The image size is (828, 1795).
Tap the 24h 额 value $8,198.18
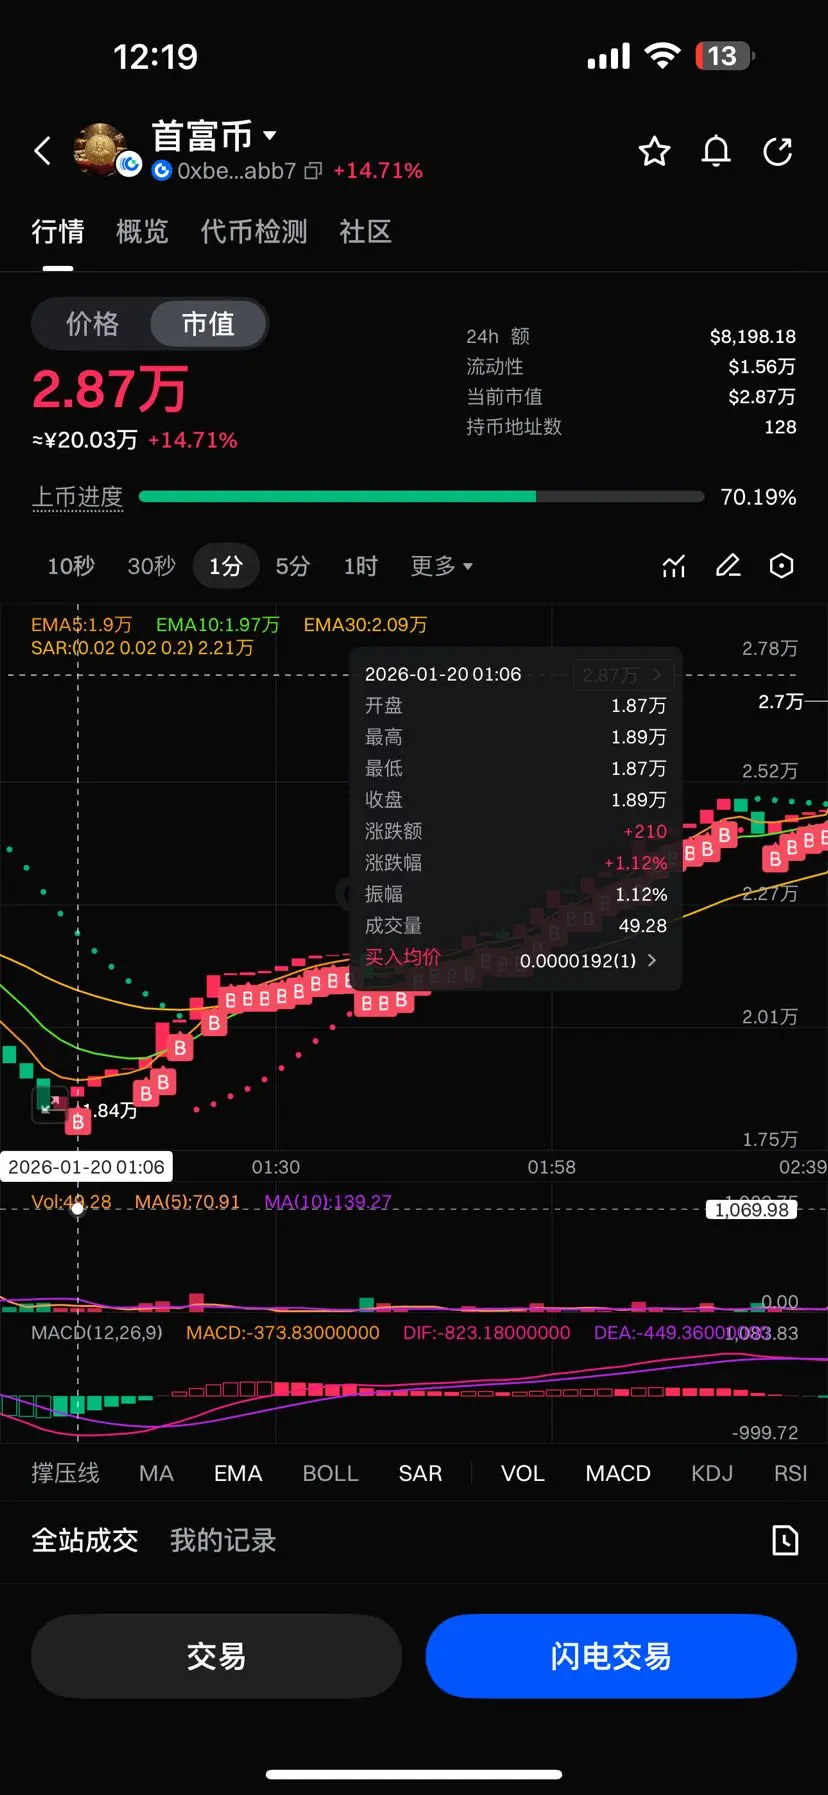(x=753, y=336)
